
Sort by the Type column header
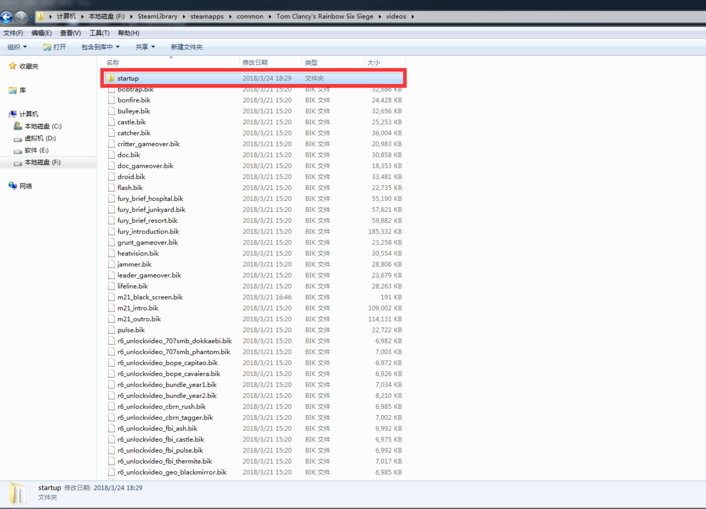[x=333, y=63]
